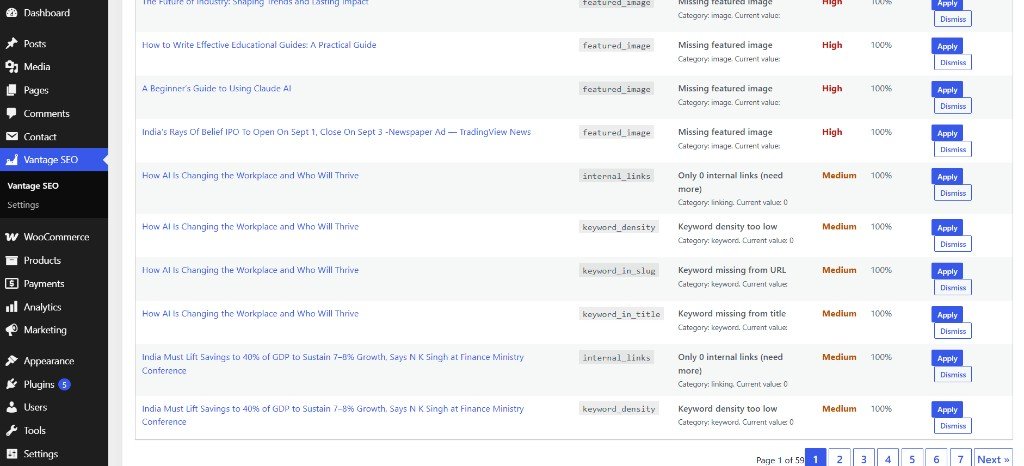Viewport: 1024px width, 466px height.
Task: Go to pagination page 4
Action: (888, 459)
